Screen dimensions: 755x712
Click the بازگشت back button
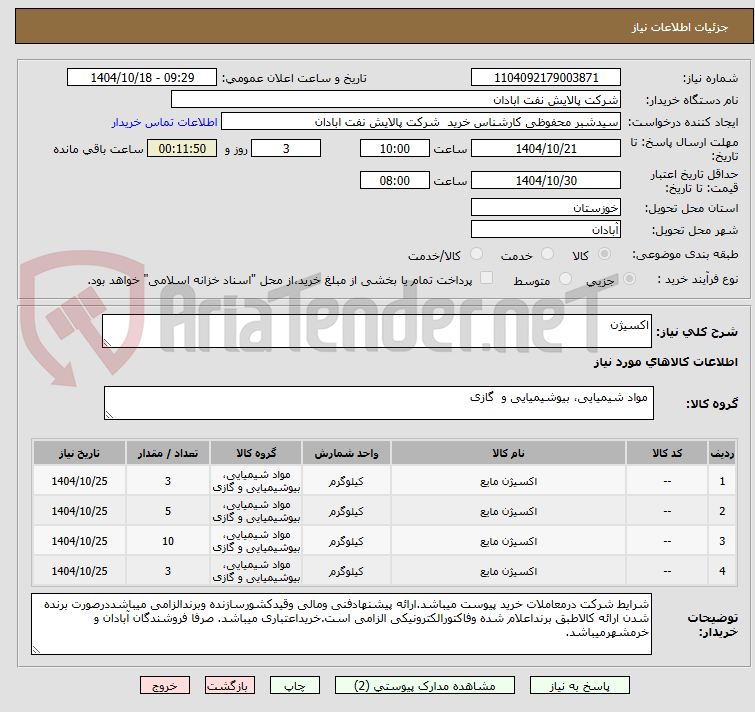(230, 686)
